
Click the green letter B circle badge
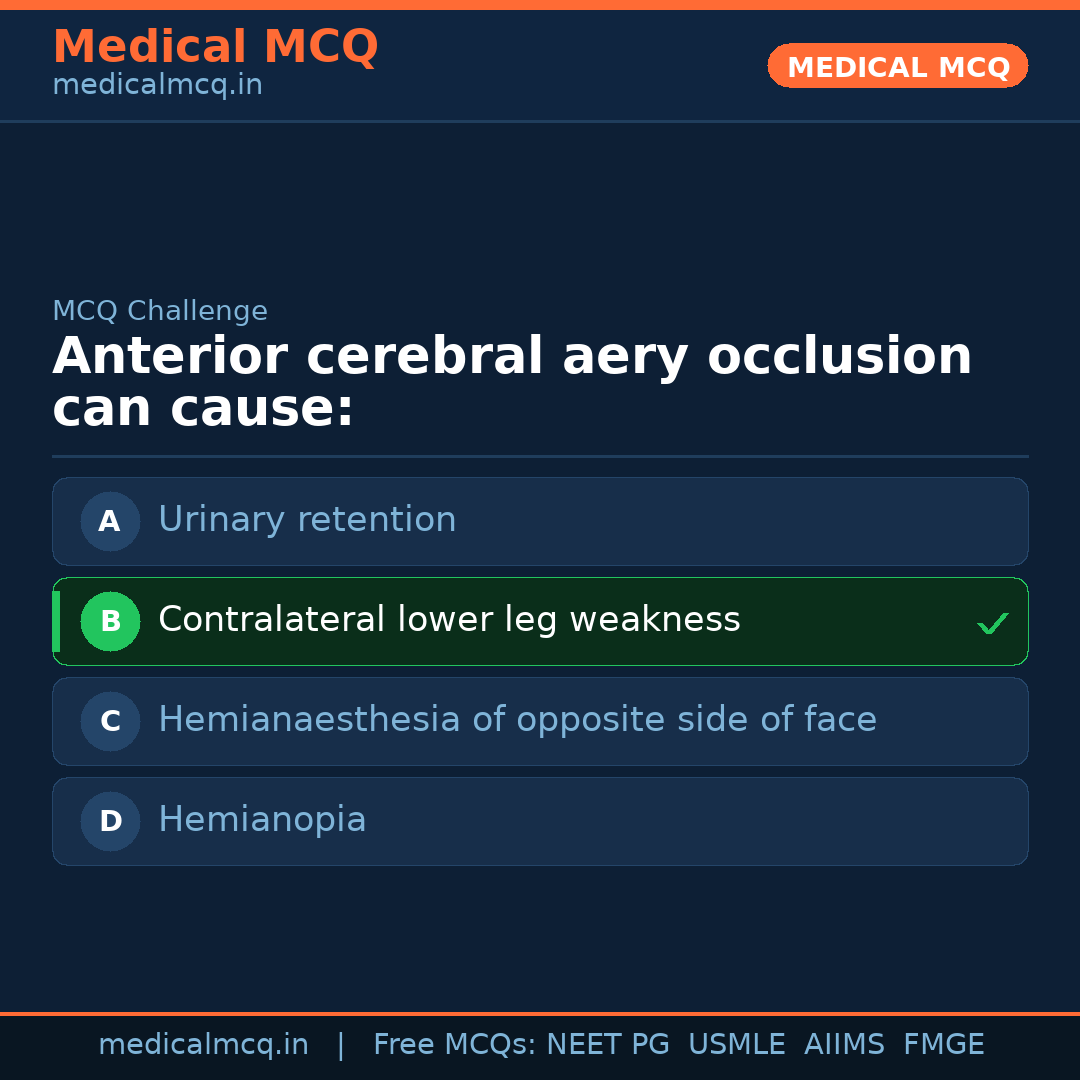[x=110, y=621]
